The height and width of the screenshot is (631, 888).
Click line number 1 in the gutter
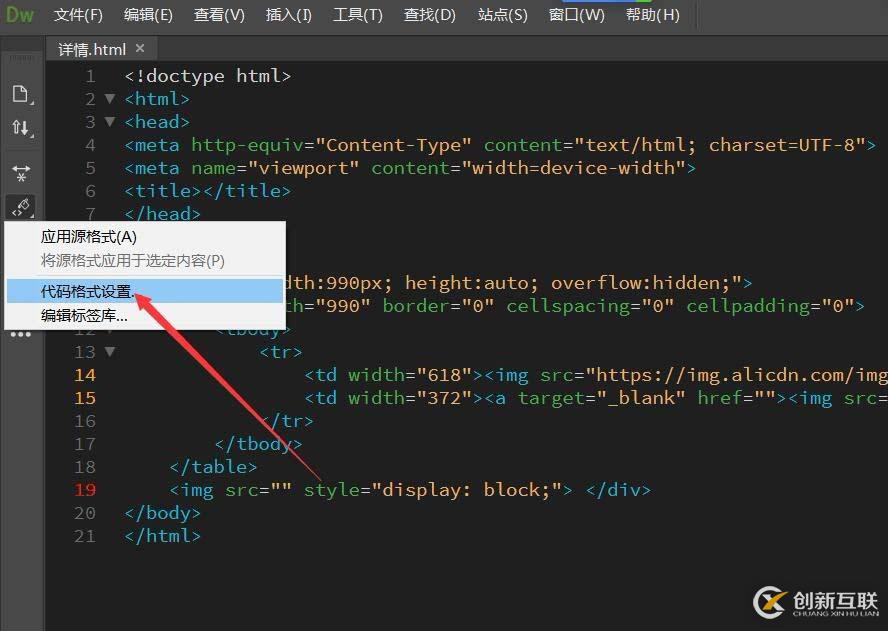click(x=91, y=76)
